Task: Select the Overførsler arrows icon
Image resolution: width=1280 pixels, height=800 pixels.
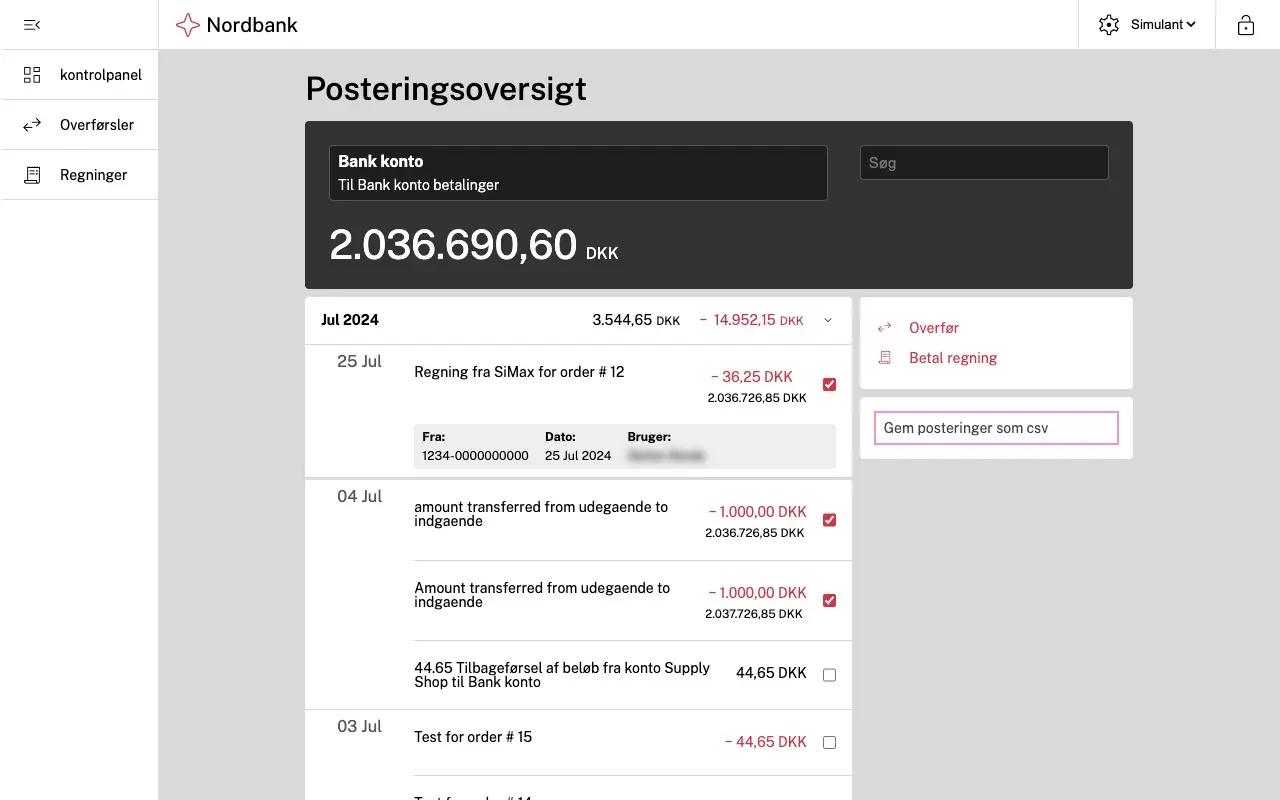Action: click(x=30, y=124)
